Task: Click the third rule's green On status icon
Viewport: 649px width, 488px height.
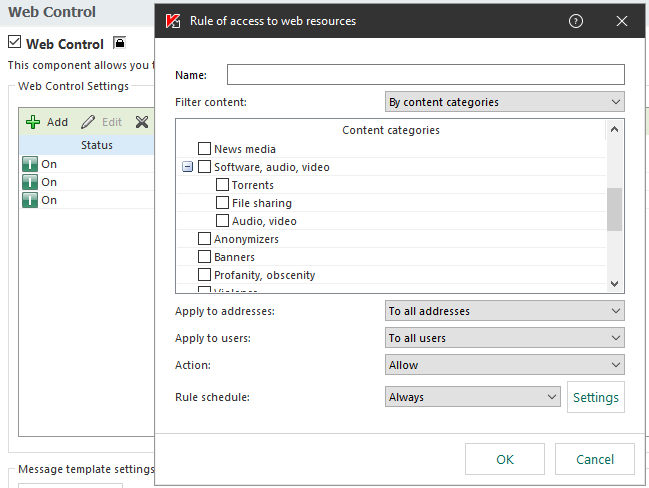Action: 30,200
